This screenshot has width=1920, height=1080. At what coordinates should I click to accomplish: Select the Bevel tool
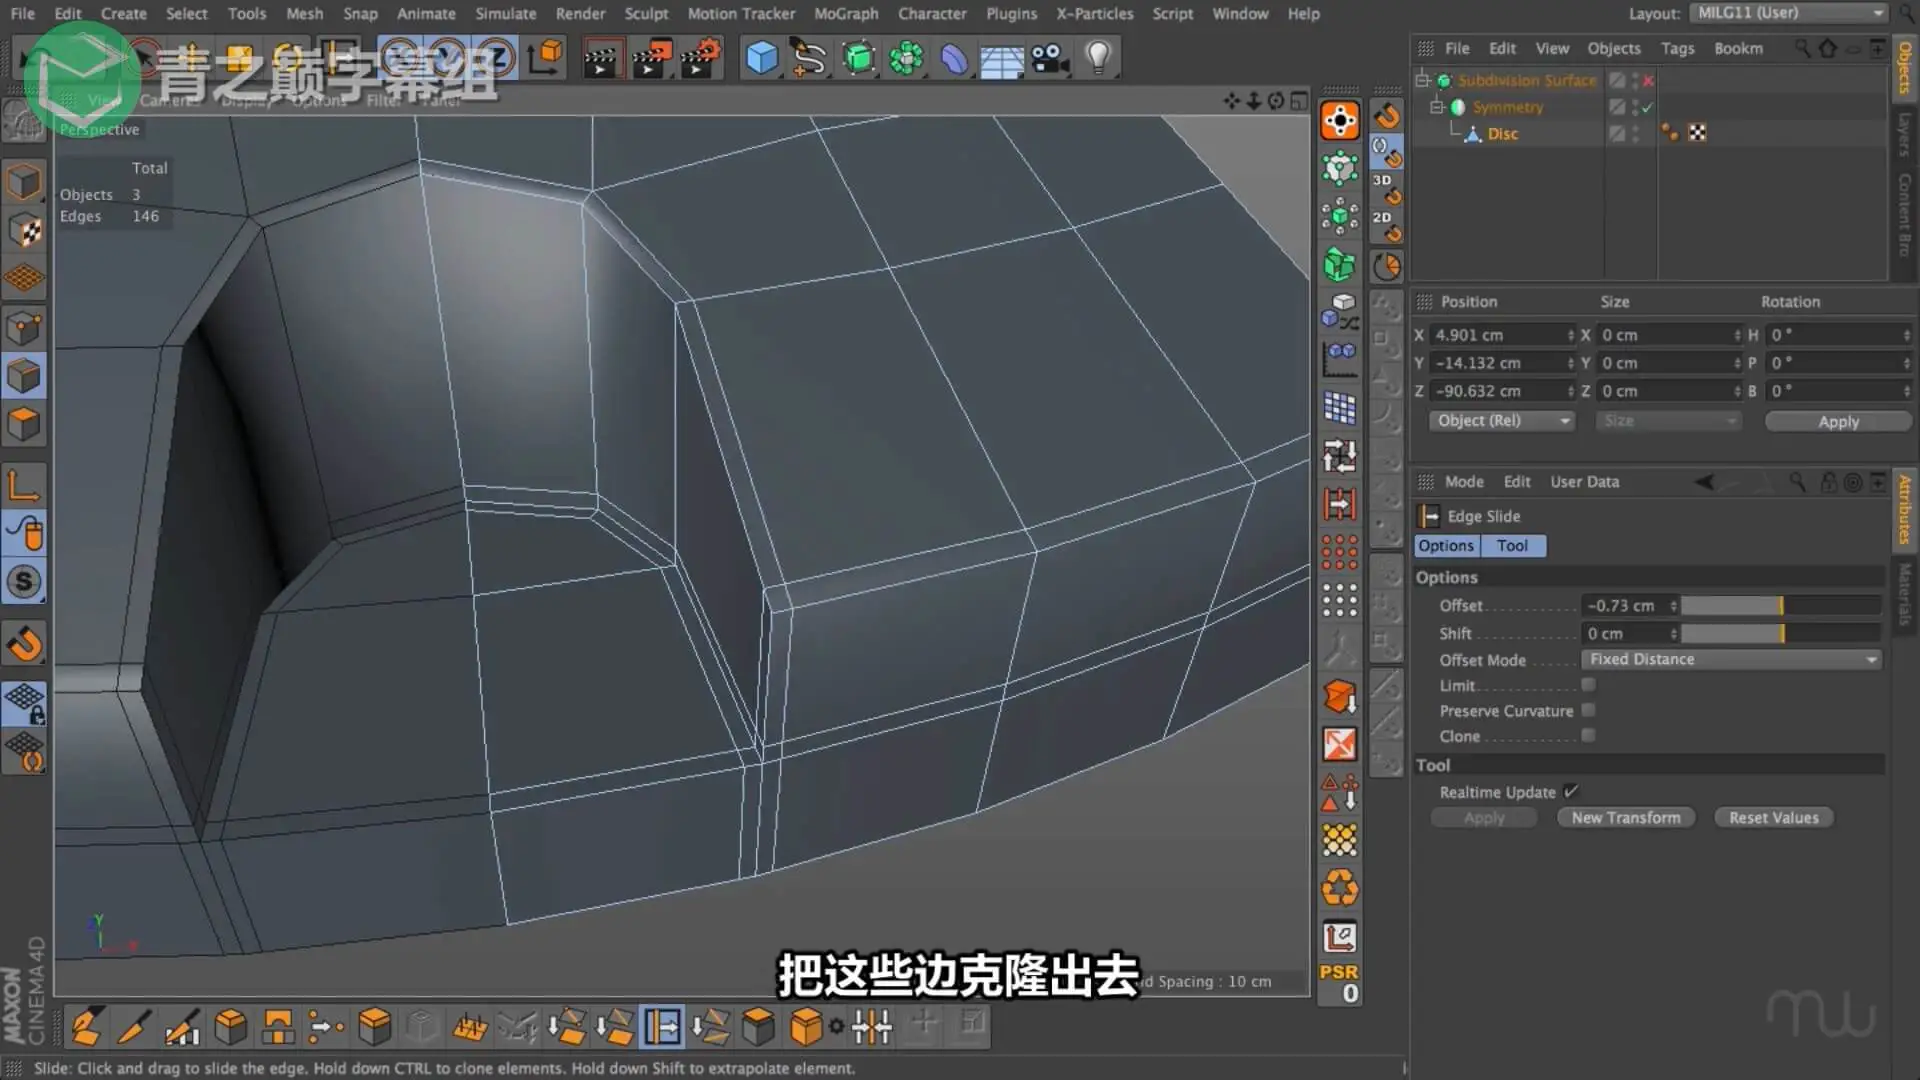[230, 1026]
